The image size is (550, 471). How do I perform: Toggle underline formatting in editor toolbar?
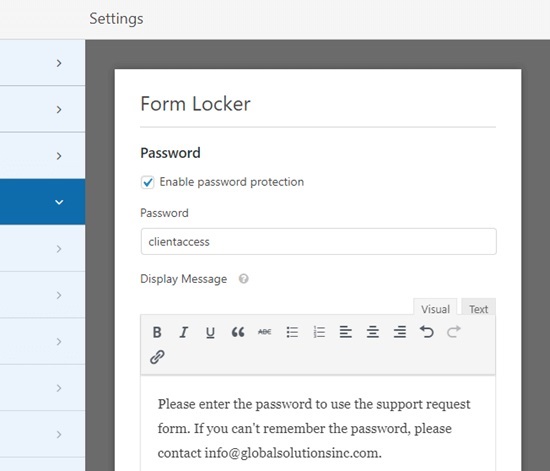tap(210, 332)
